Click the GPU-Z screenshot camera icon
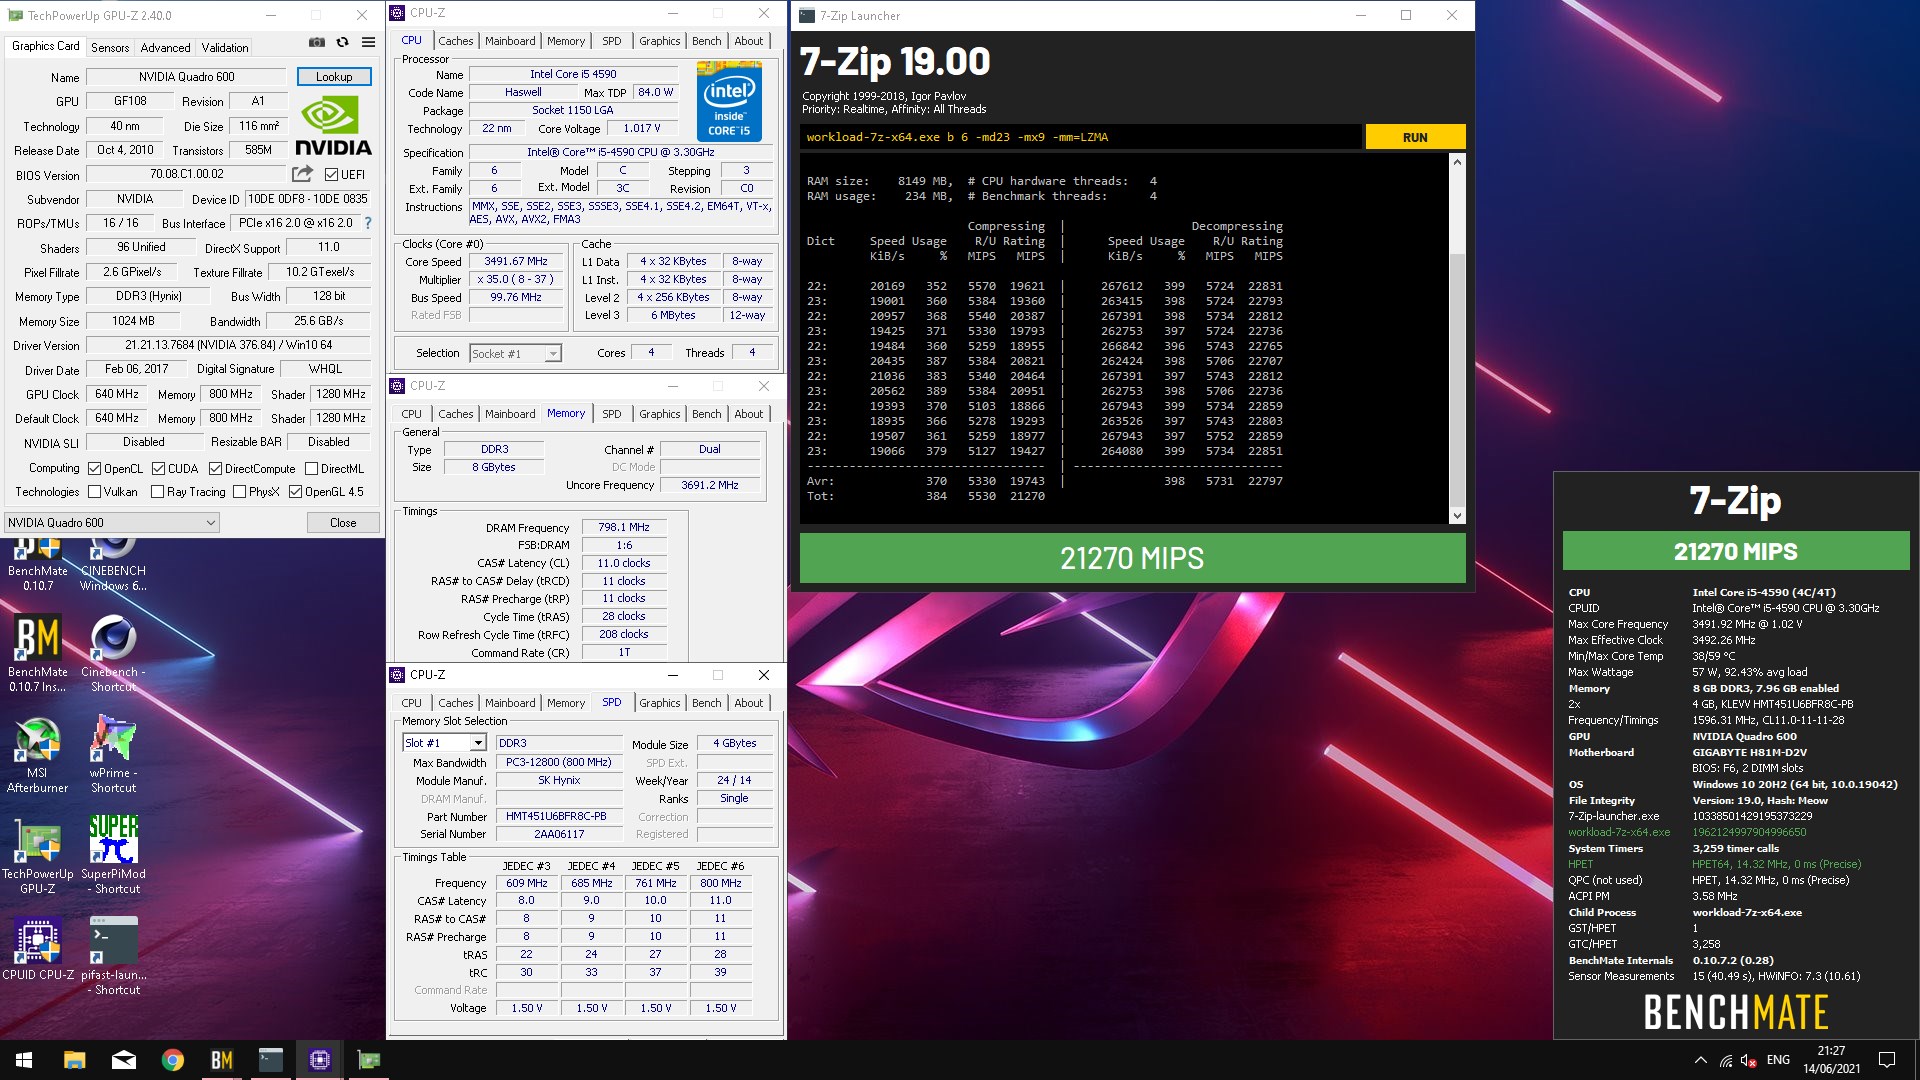1920x1080 pixels. tap(317, 42)
